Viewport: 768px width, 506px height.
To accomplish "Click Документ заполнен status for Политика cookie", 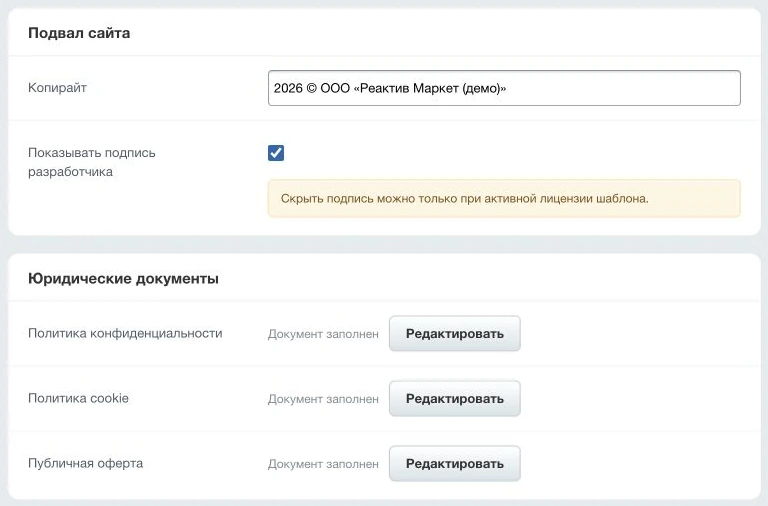I will coord(323,399).
